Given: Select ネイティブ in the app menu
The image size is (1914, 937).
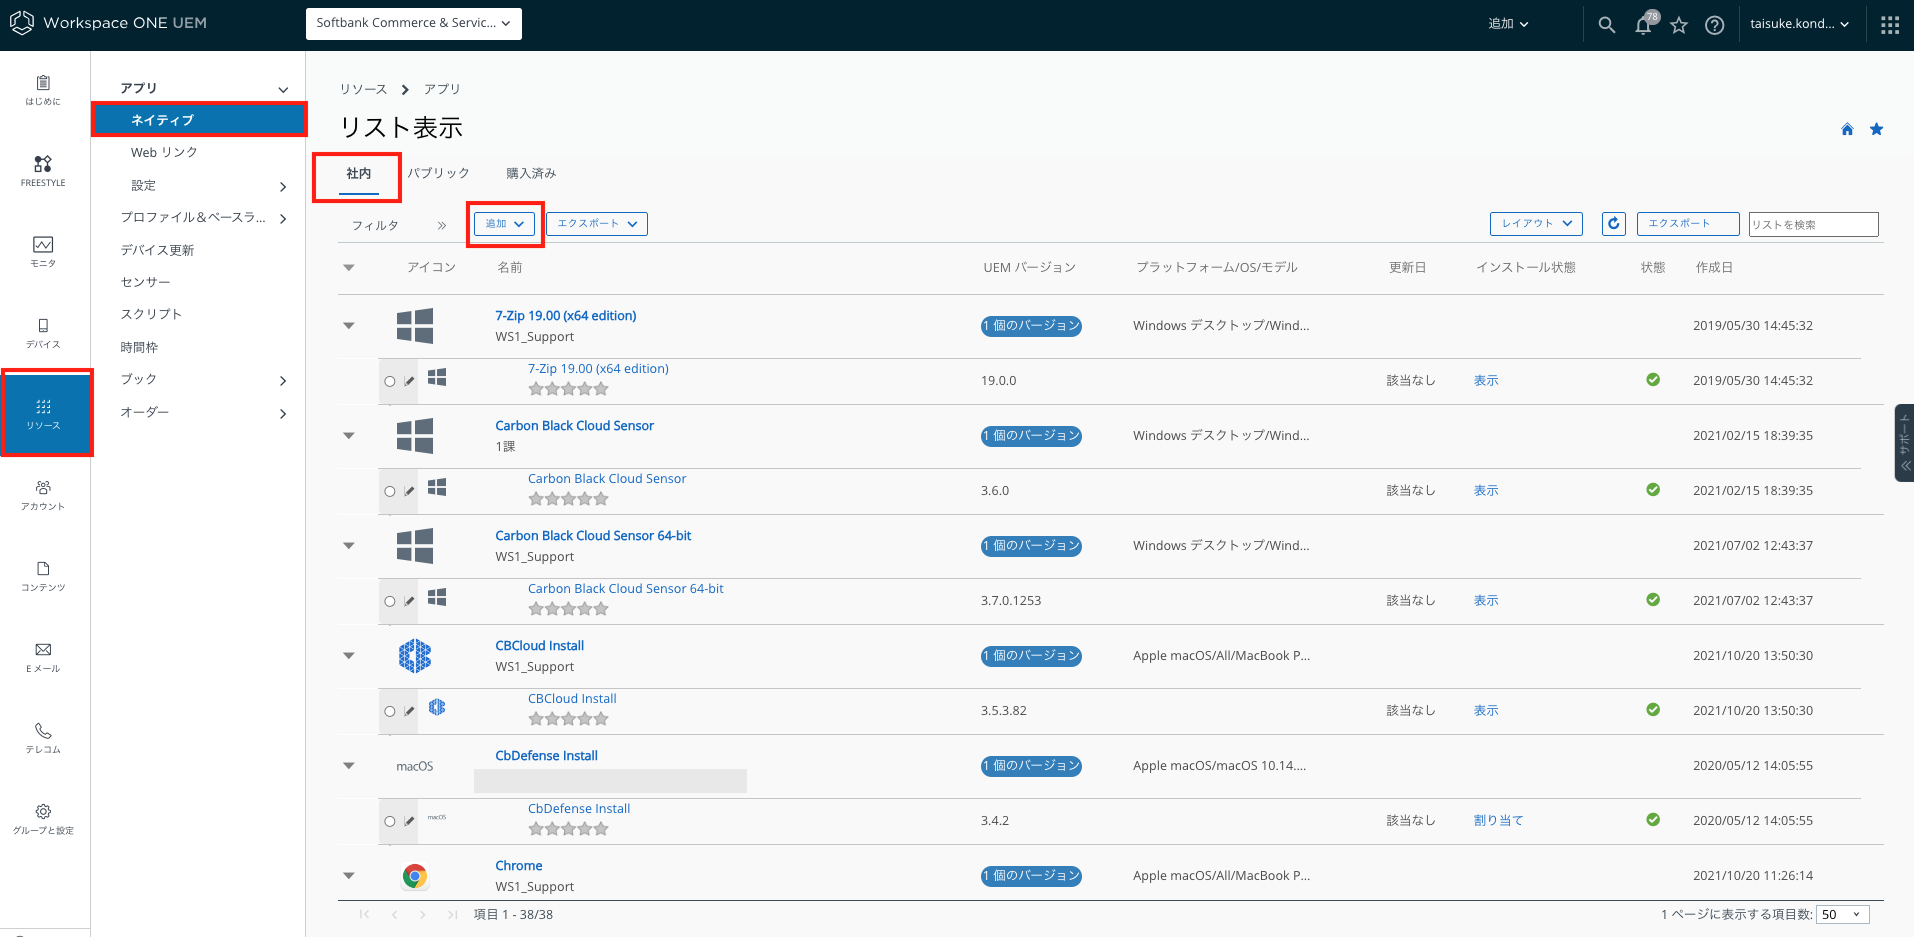Looking at the screenshot, I should tap(199, 120).
